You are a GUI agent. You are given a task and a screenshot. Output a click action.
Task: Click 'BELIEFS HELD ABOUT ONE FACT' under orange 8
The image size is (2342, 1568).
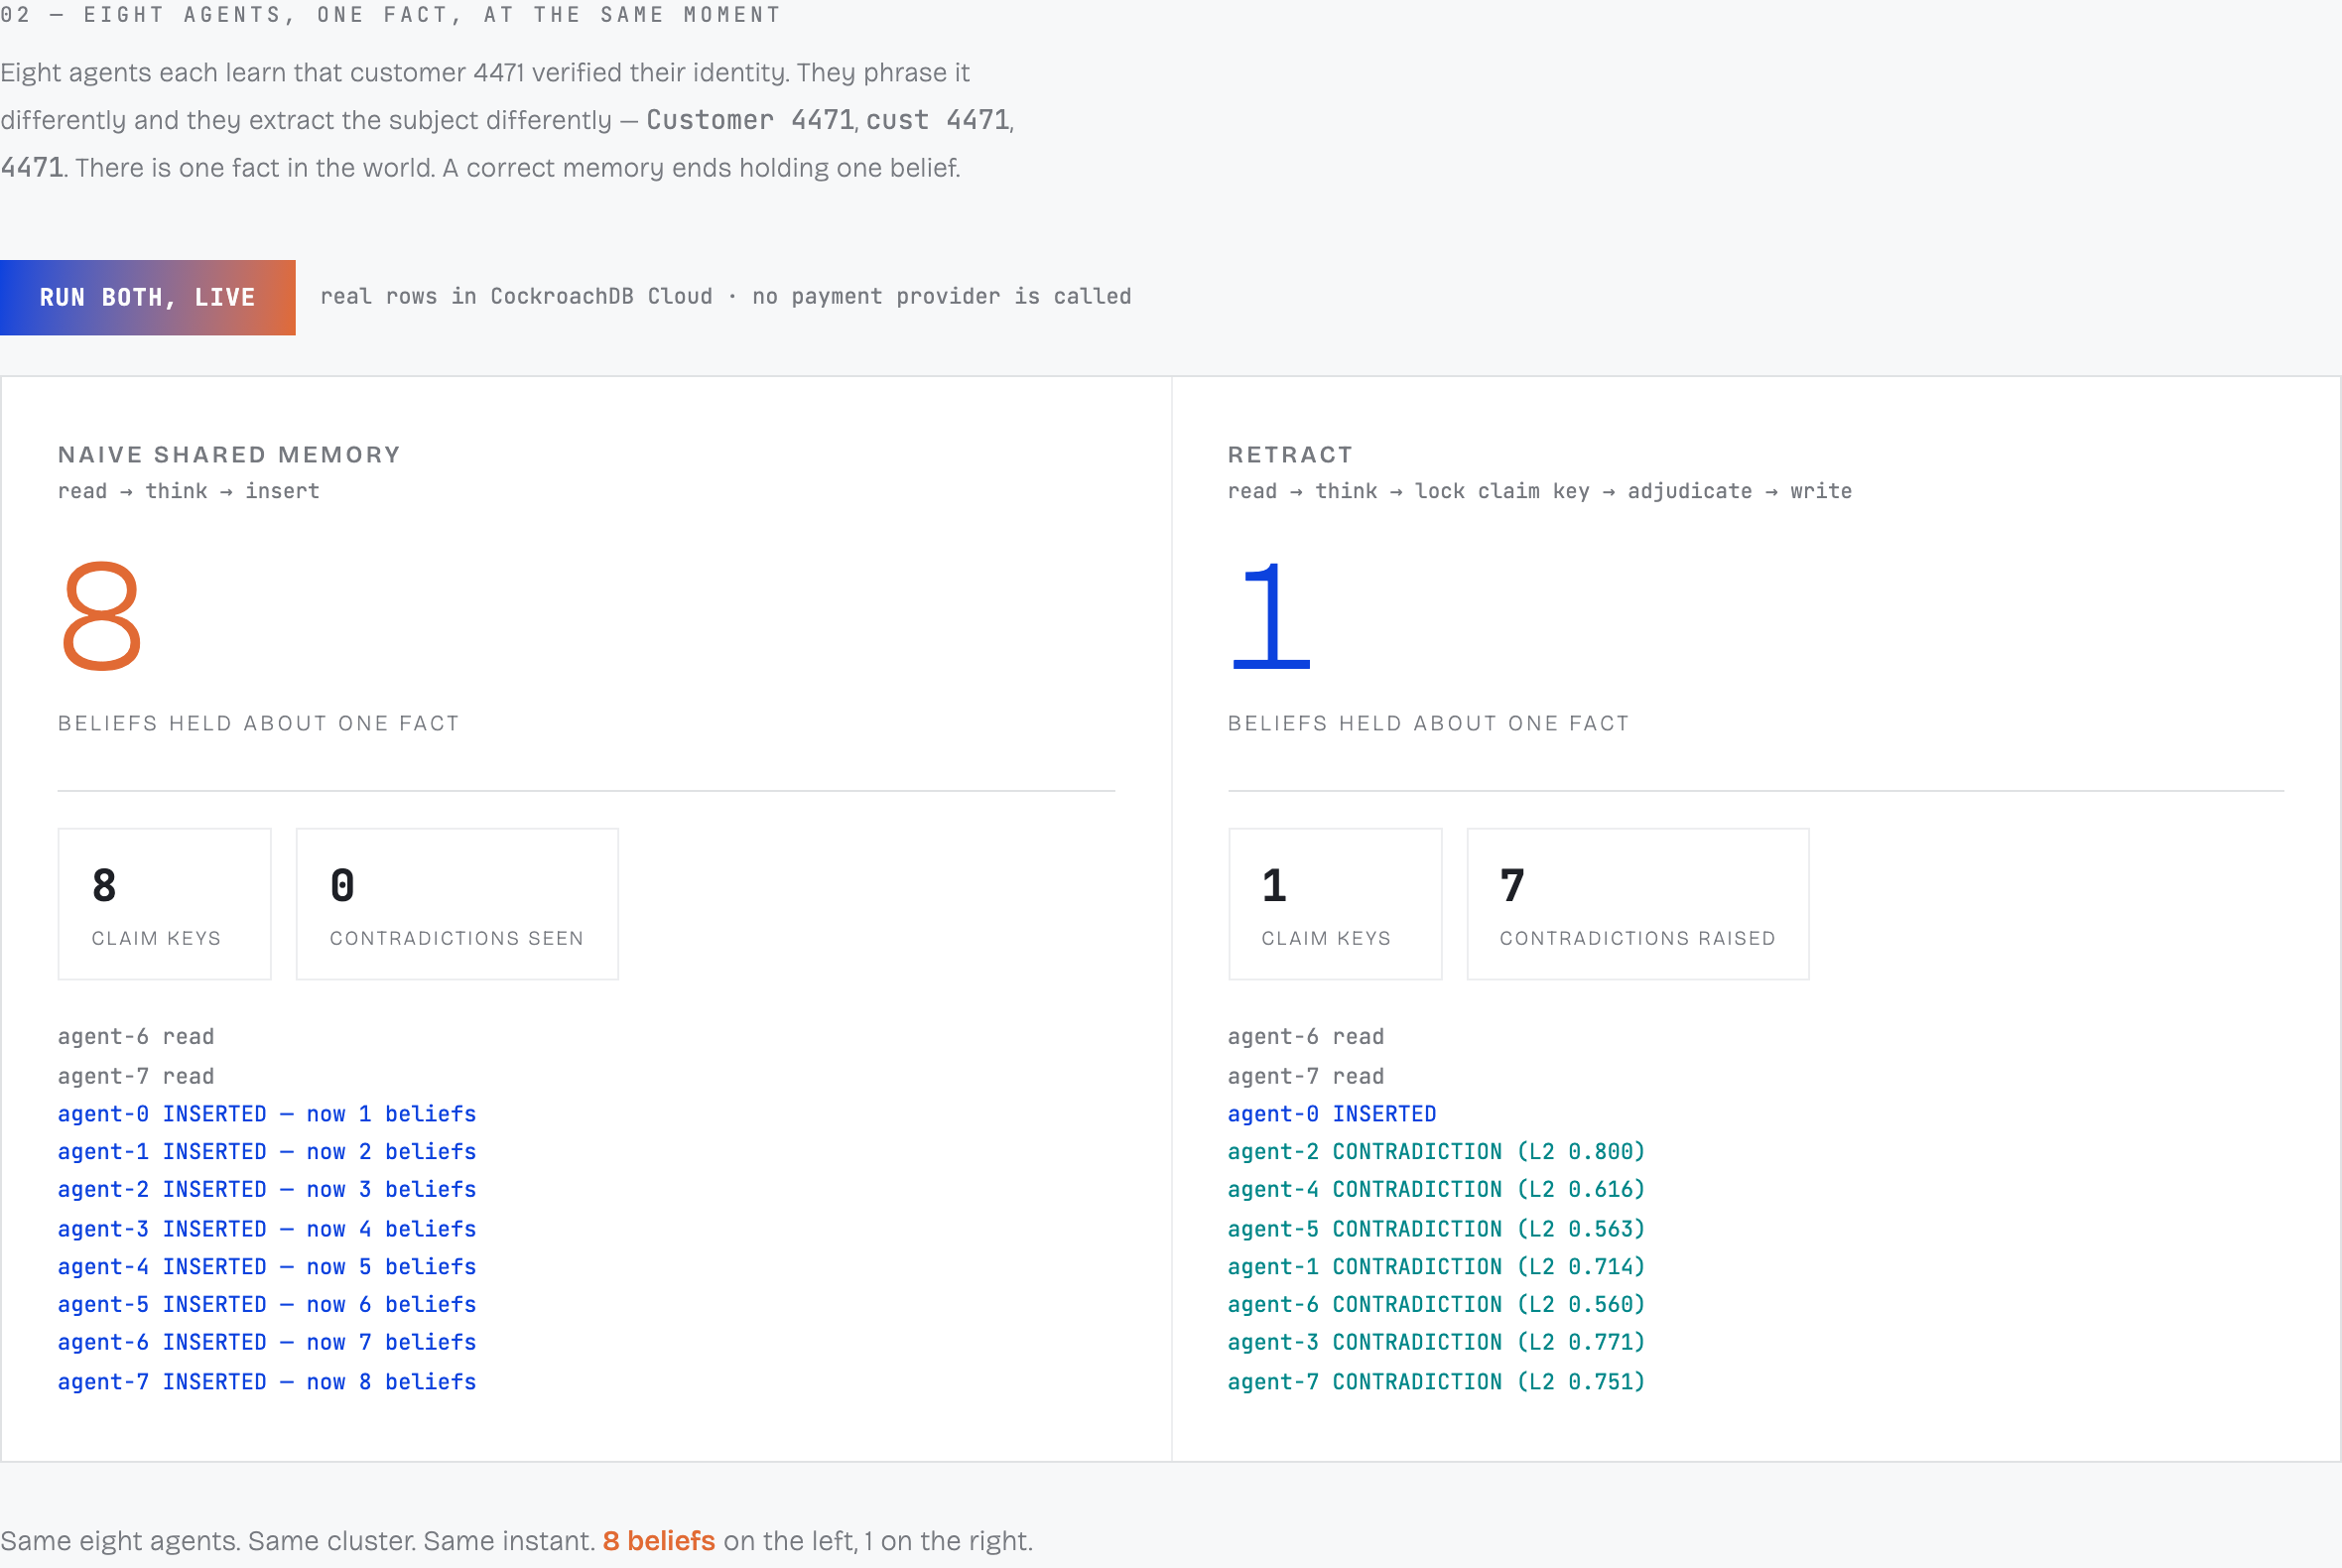click(x=259, y=724)
